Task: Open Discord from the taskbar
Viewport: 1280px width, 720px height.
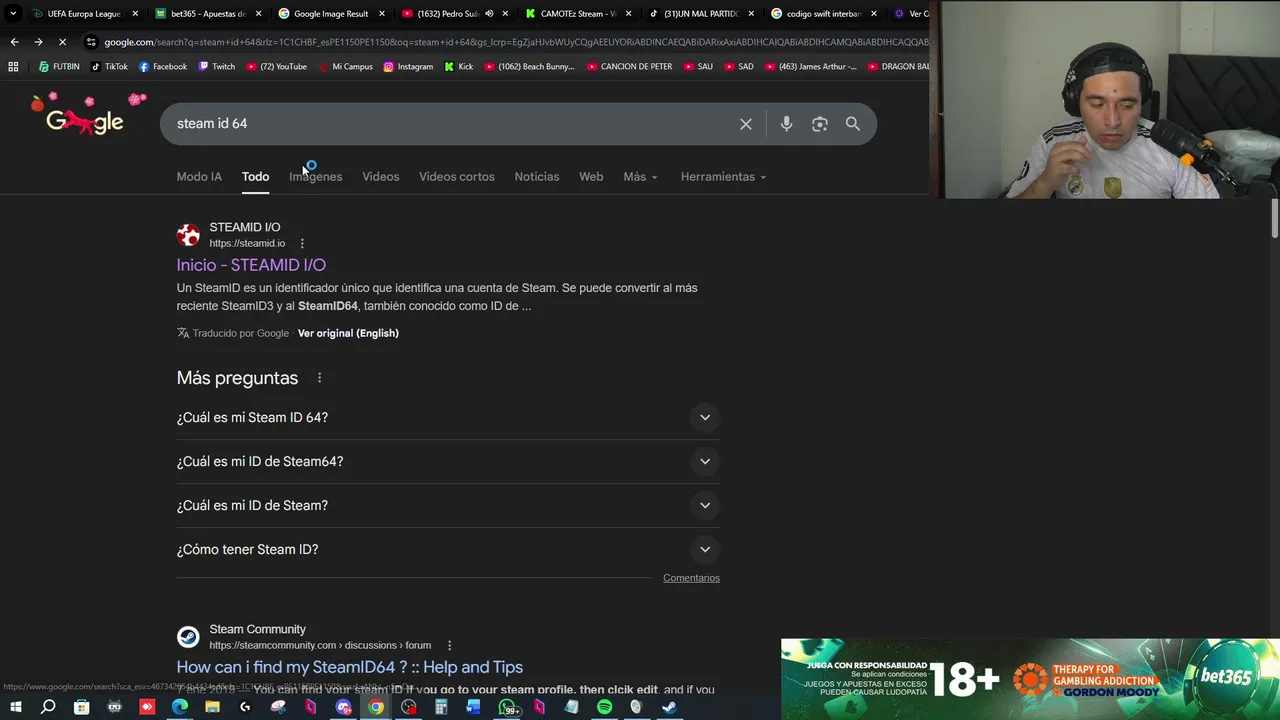Action: 343,707
